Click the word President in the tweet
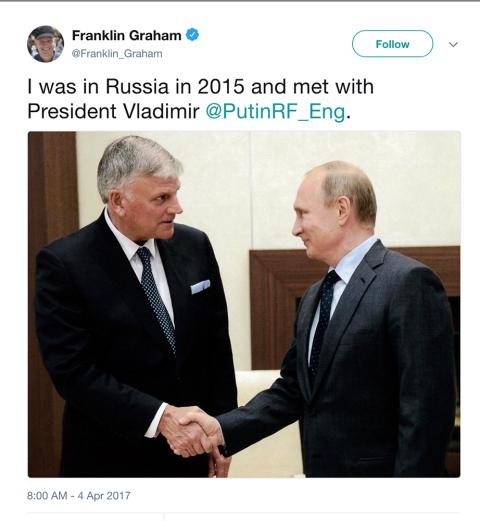Viewport: 480px width, 521px height. tap(73, 111)
